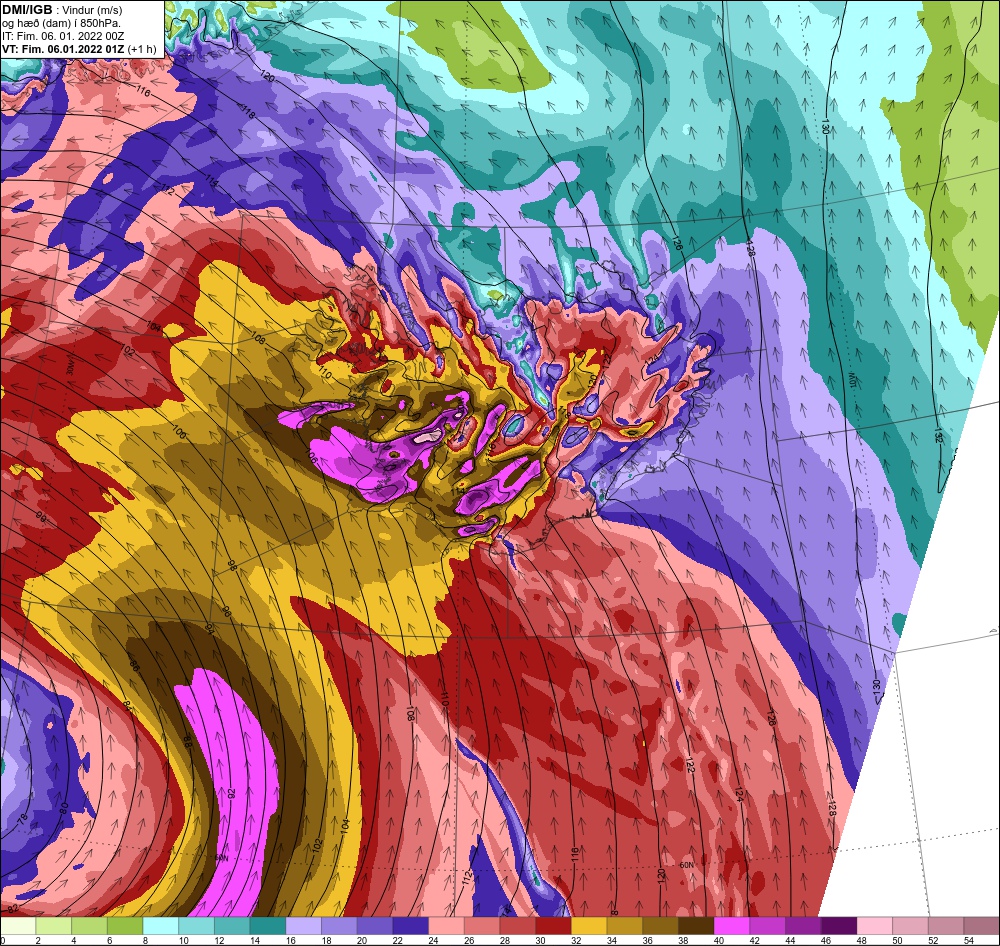Image resolution: width=1000 pixels, height=946 pixels.
Task: Pick the red swatch between 28 and 30
Action: coord(518,926)
